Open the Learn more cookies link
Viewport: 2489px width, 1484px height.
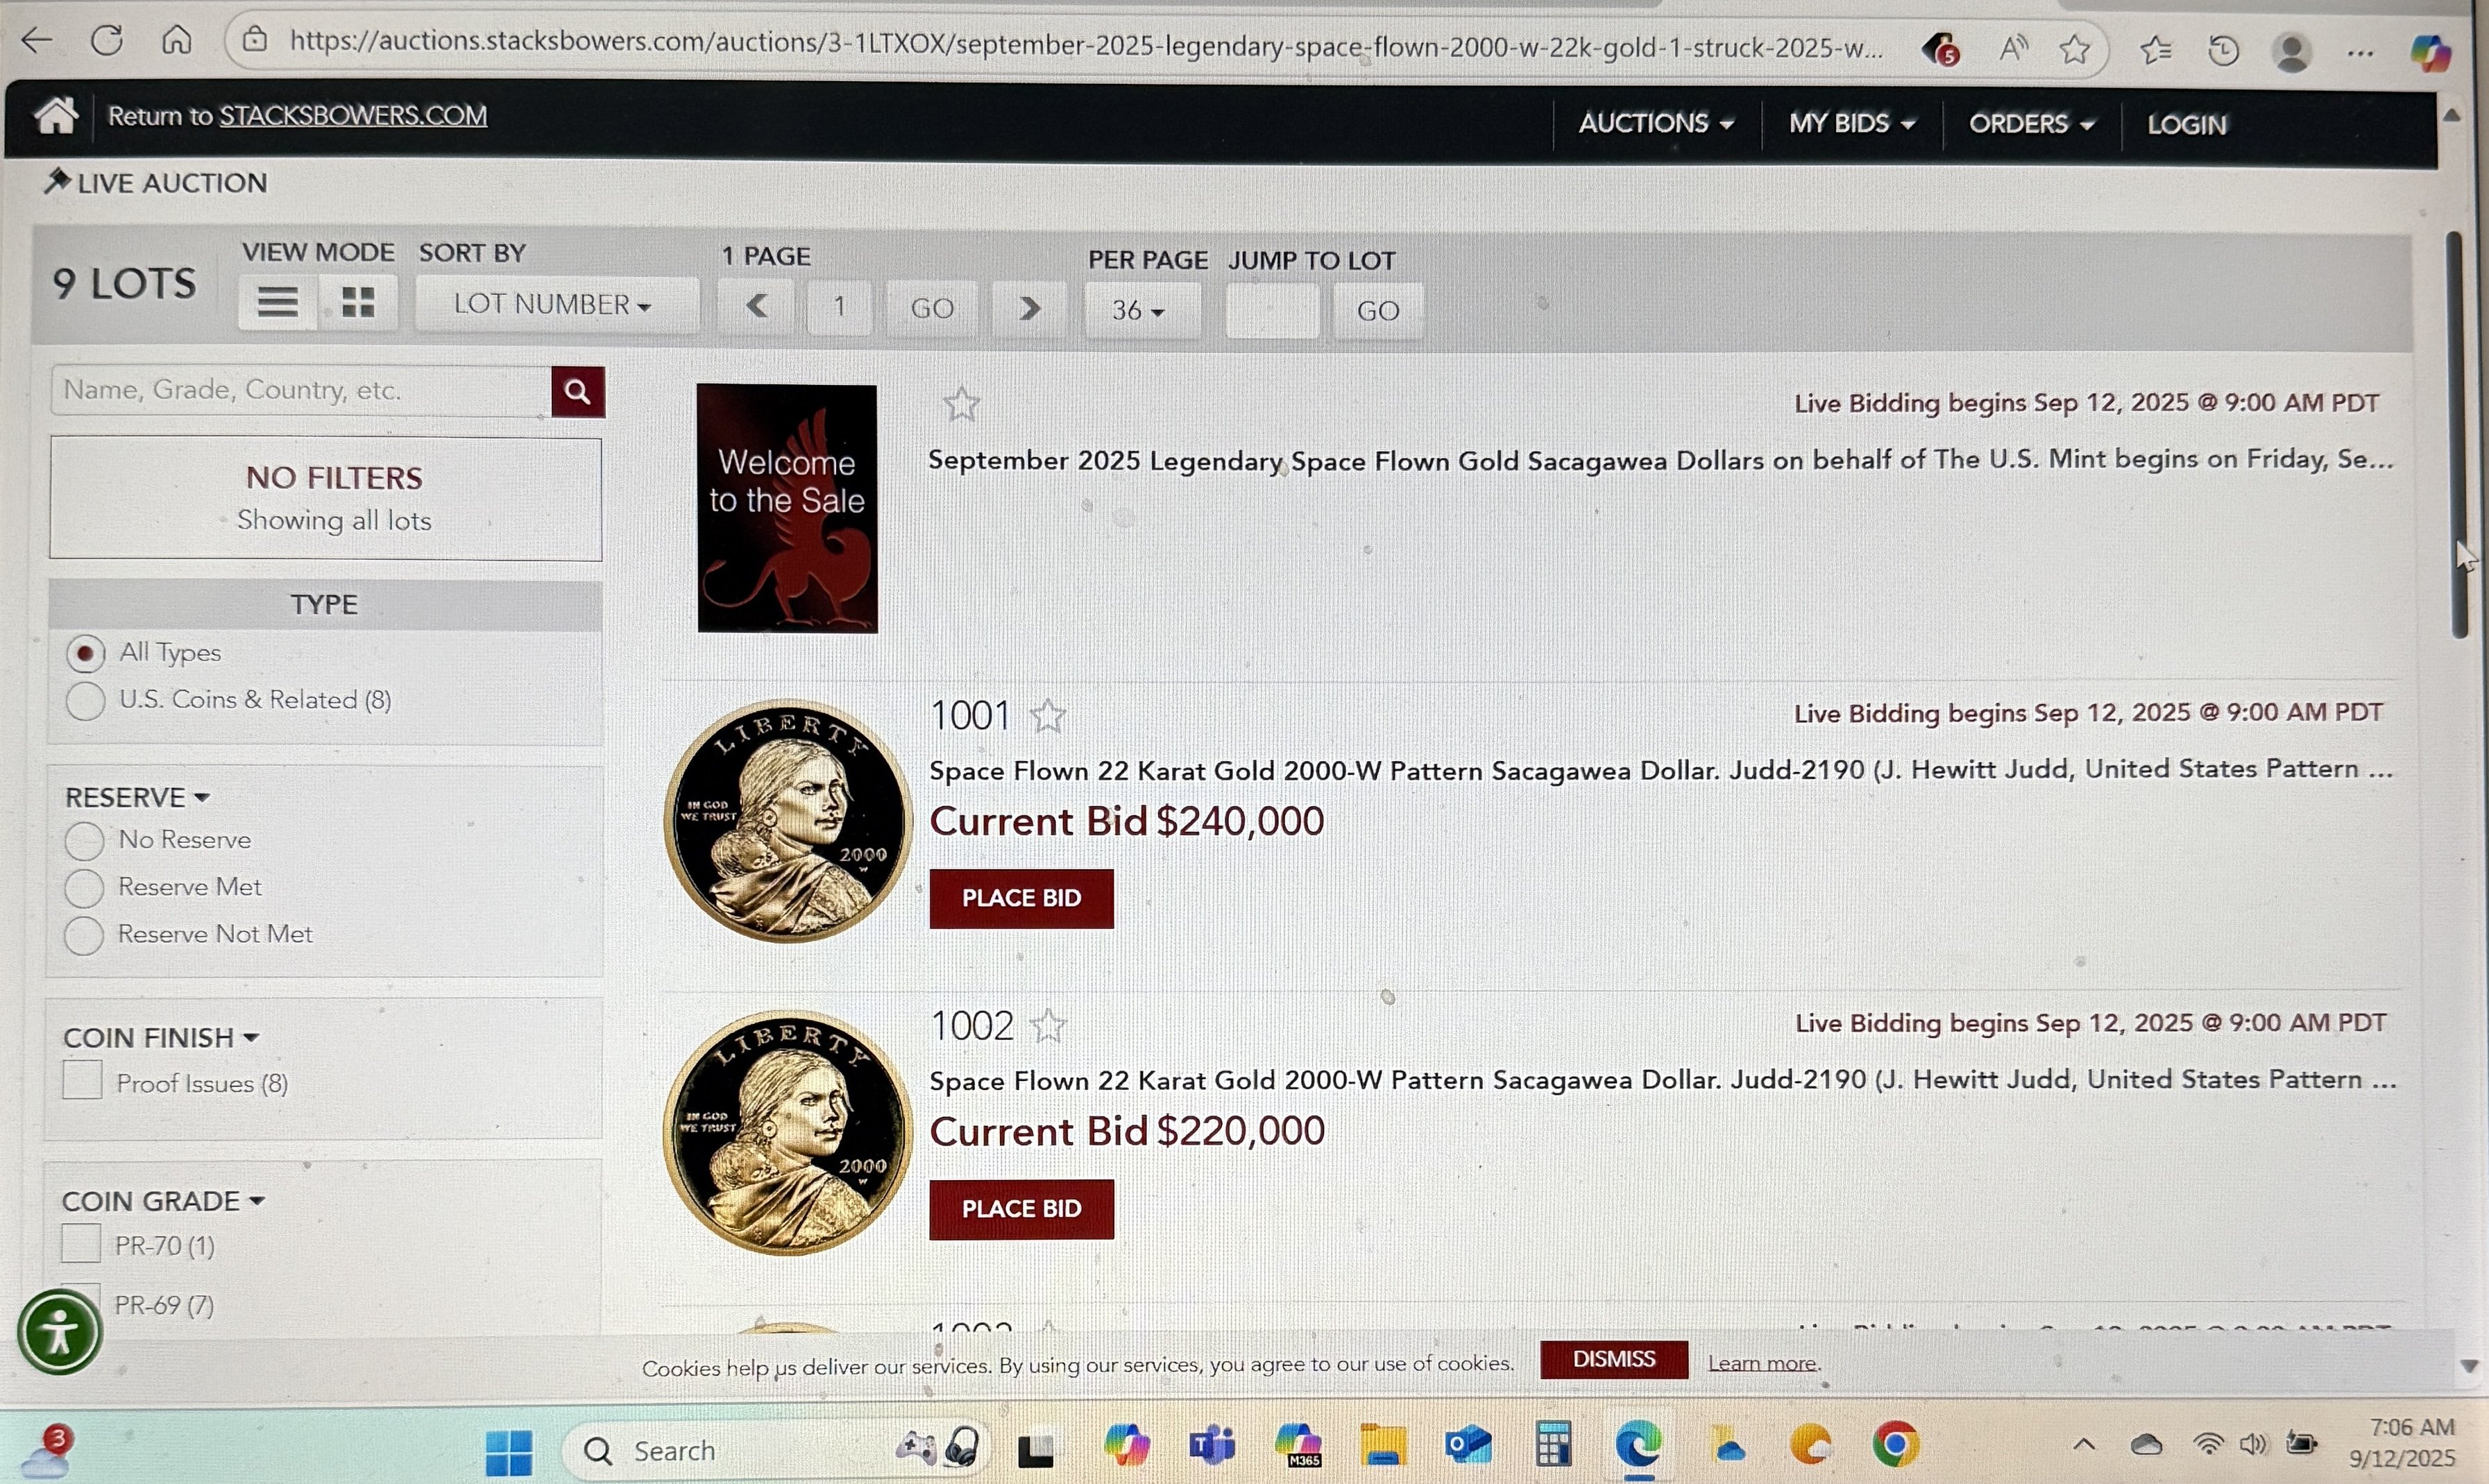1763,1363
